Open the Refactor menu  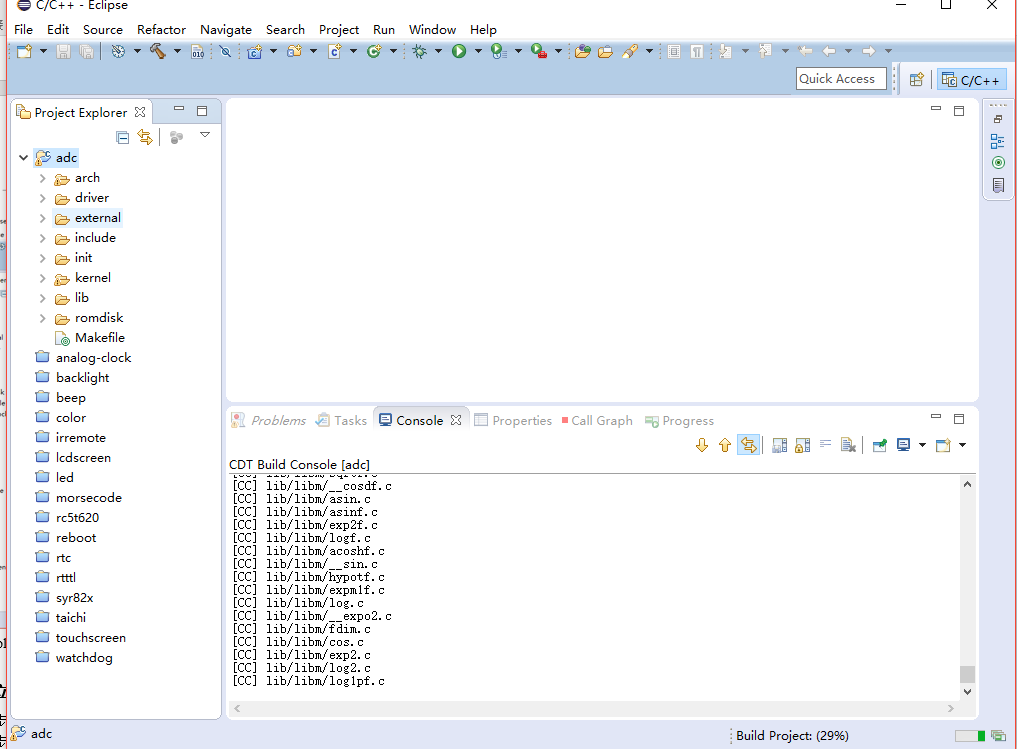point(161,29)
